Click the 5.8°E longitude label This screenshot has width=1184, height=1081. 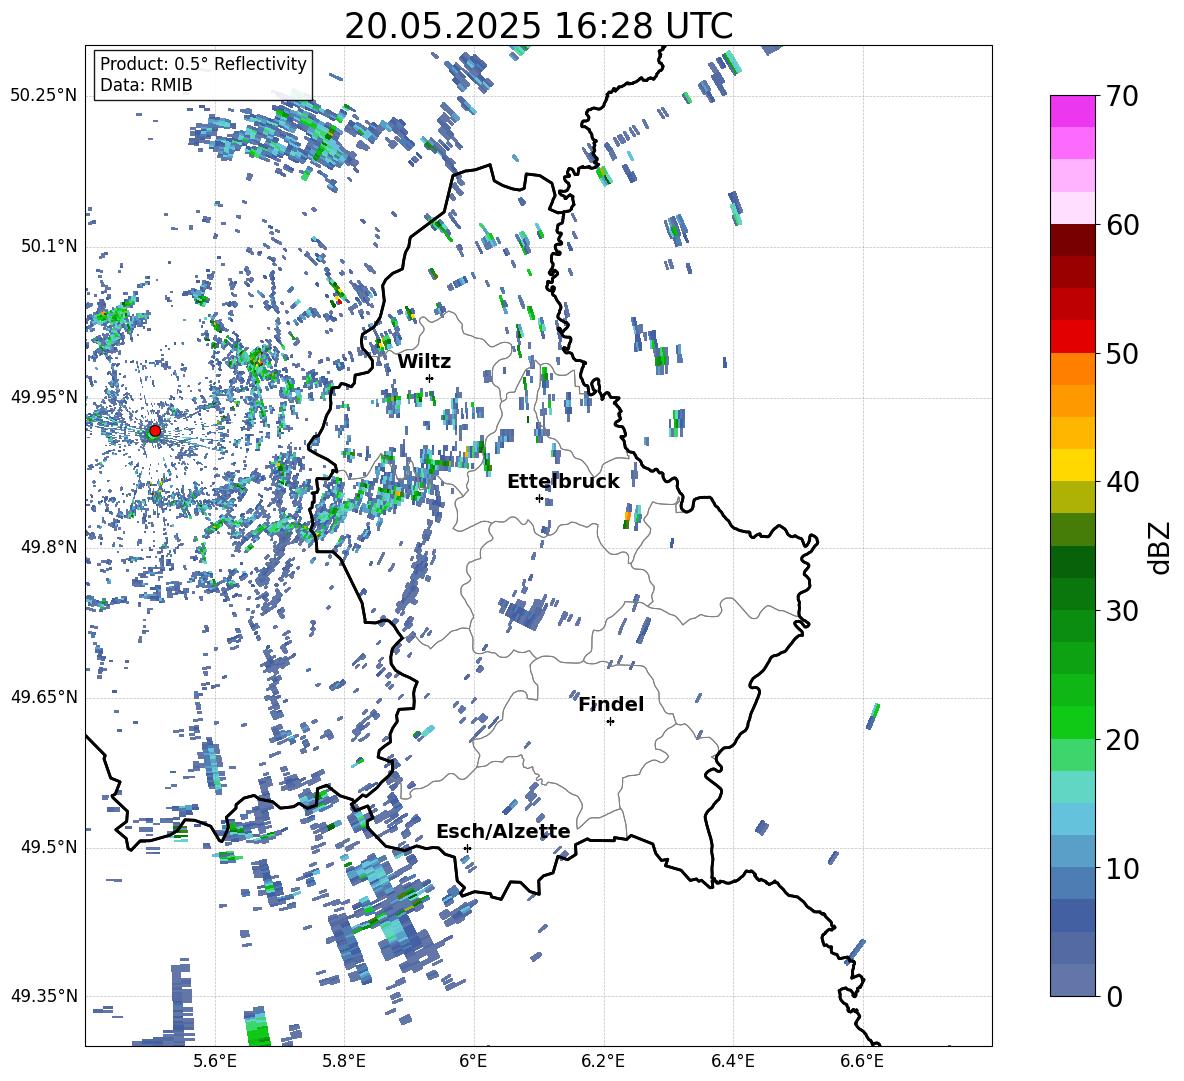click(x=344, y=1061)
